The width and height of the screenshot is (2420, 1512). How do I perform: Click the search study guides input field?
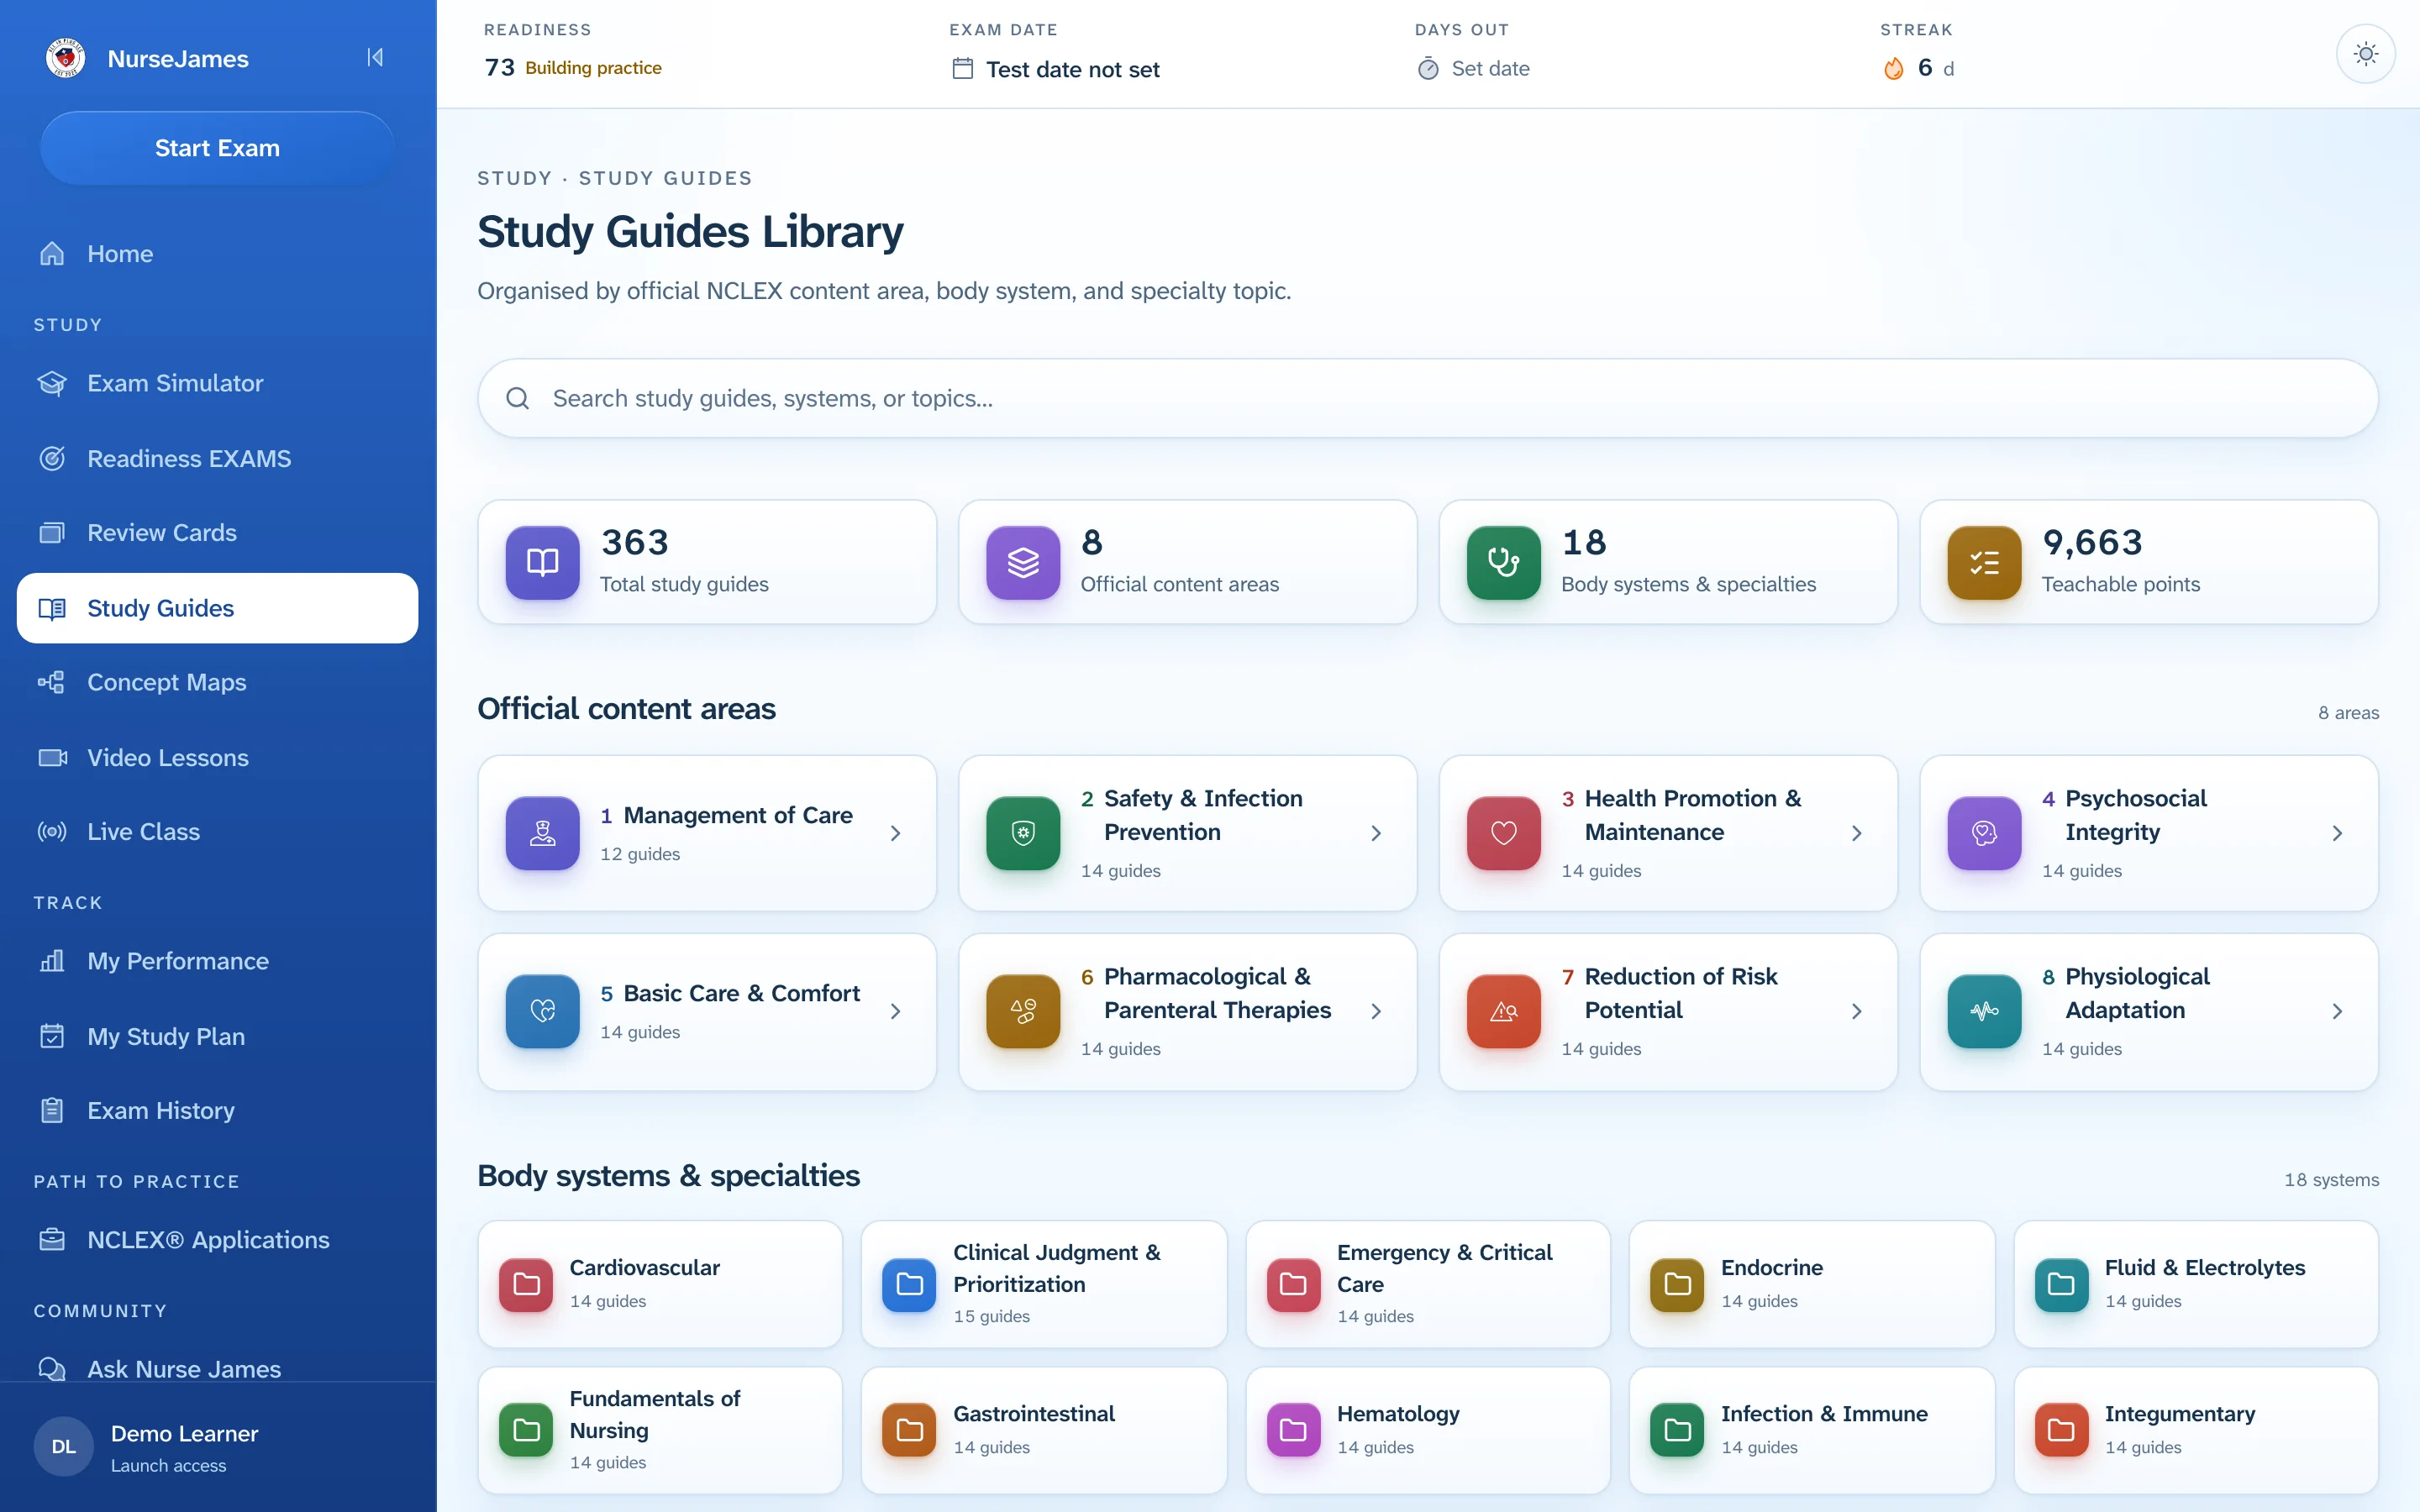point(1427,398)
